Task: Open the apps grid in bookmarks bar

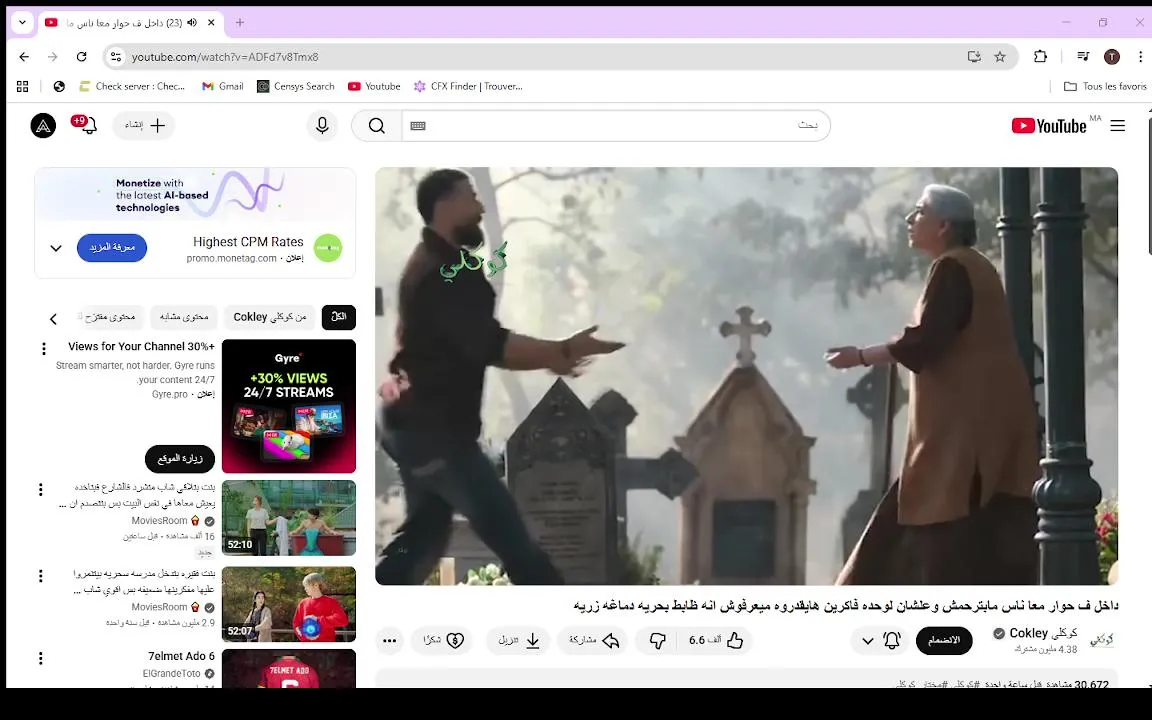Action: coord(23,86)
